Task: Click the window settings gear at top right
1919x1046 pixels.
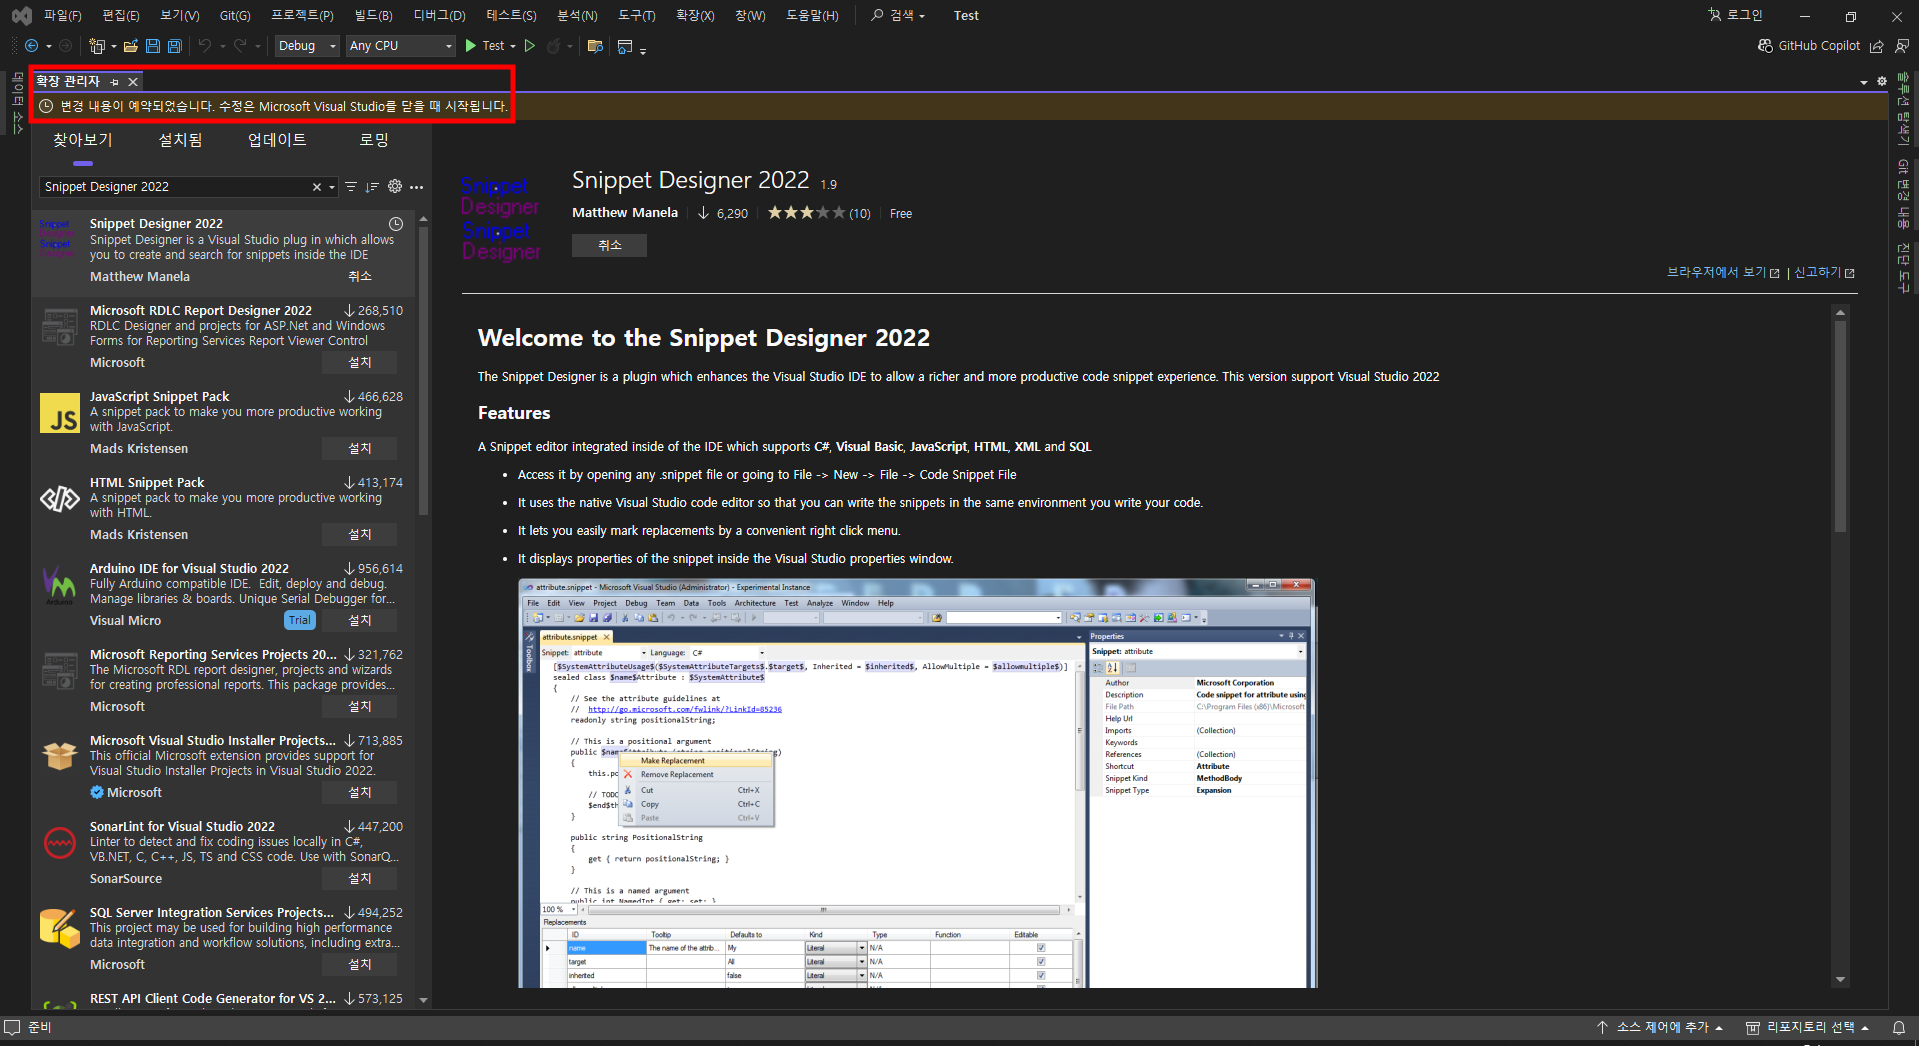Action: (x=1882, y=82)
